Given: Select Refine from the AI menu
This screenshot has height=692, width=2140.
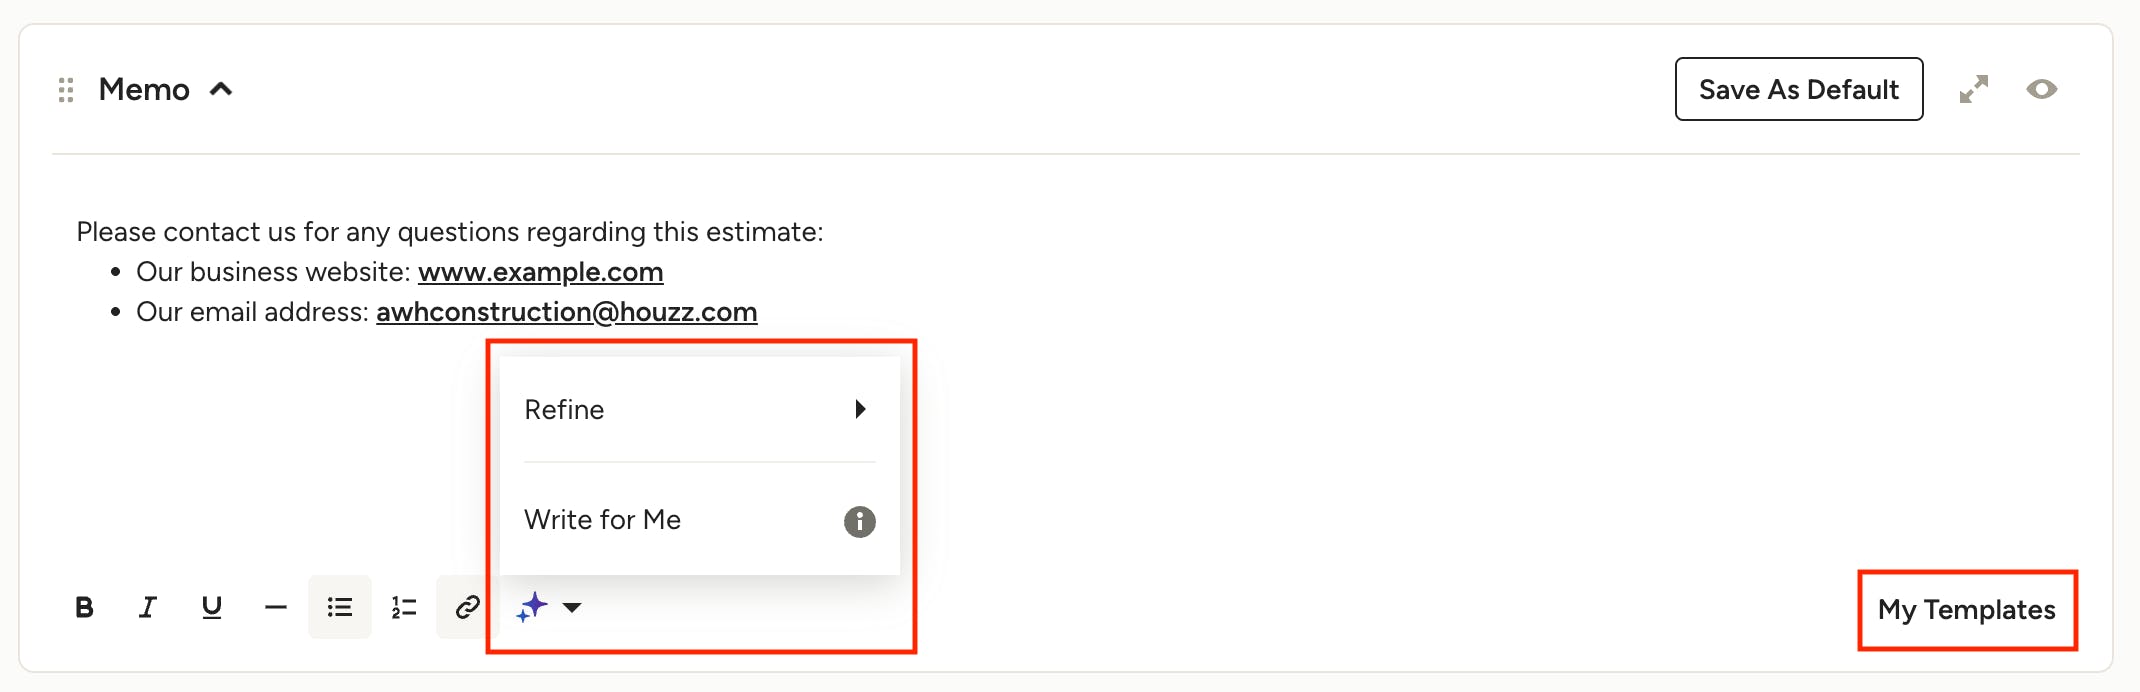Looking at the screenshot, I should tap(700, 409).
